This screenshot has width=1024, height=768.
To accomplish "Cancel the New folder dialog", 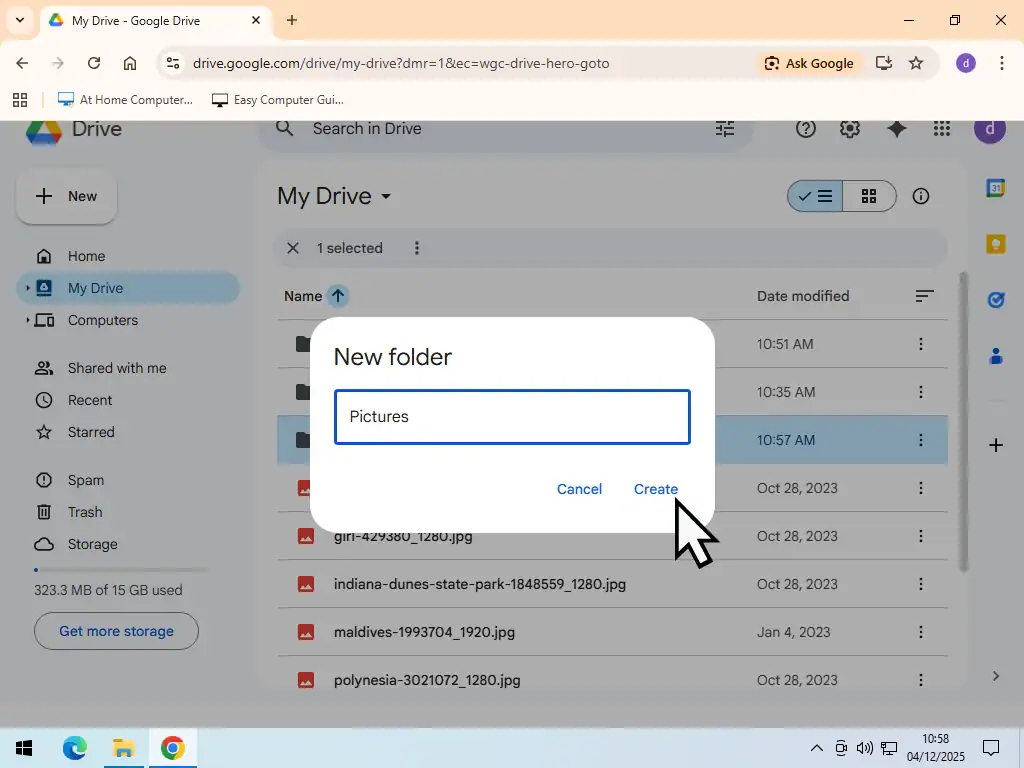I will click(x=579, y=489).
